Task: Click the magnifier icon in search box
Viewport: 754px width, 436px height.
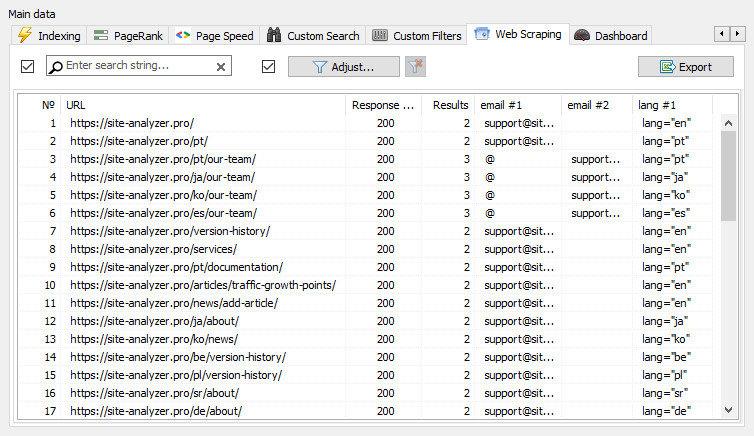Action: pyautogui.click(x=56, y=67)
